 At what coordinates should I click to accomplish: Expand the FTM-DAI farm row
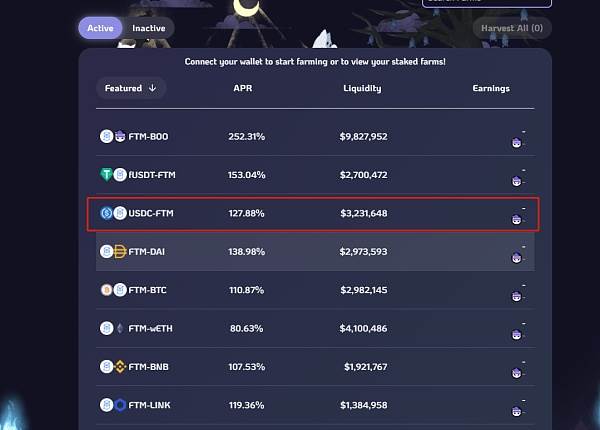315,251
